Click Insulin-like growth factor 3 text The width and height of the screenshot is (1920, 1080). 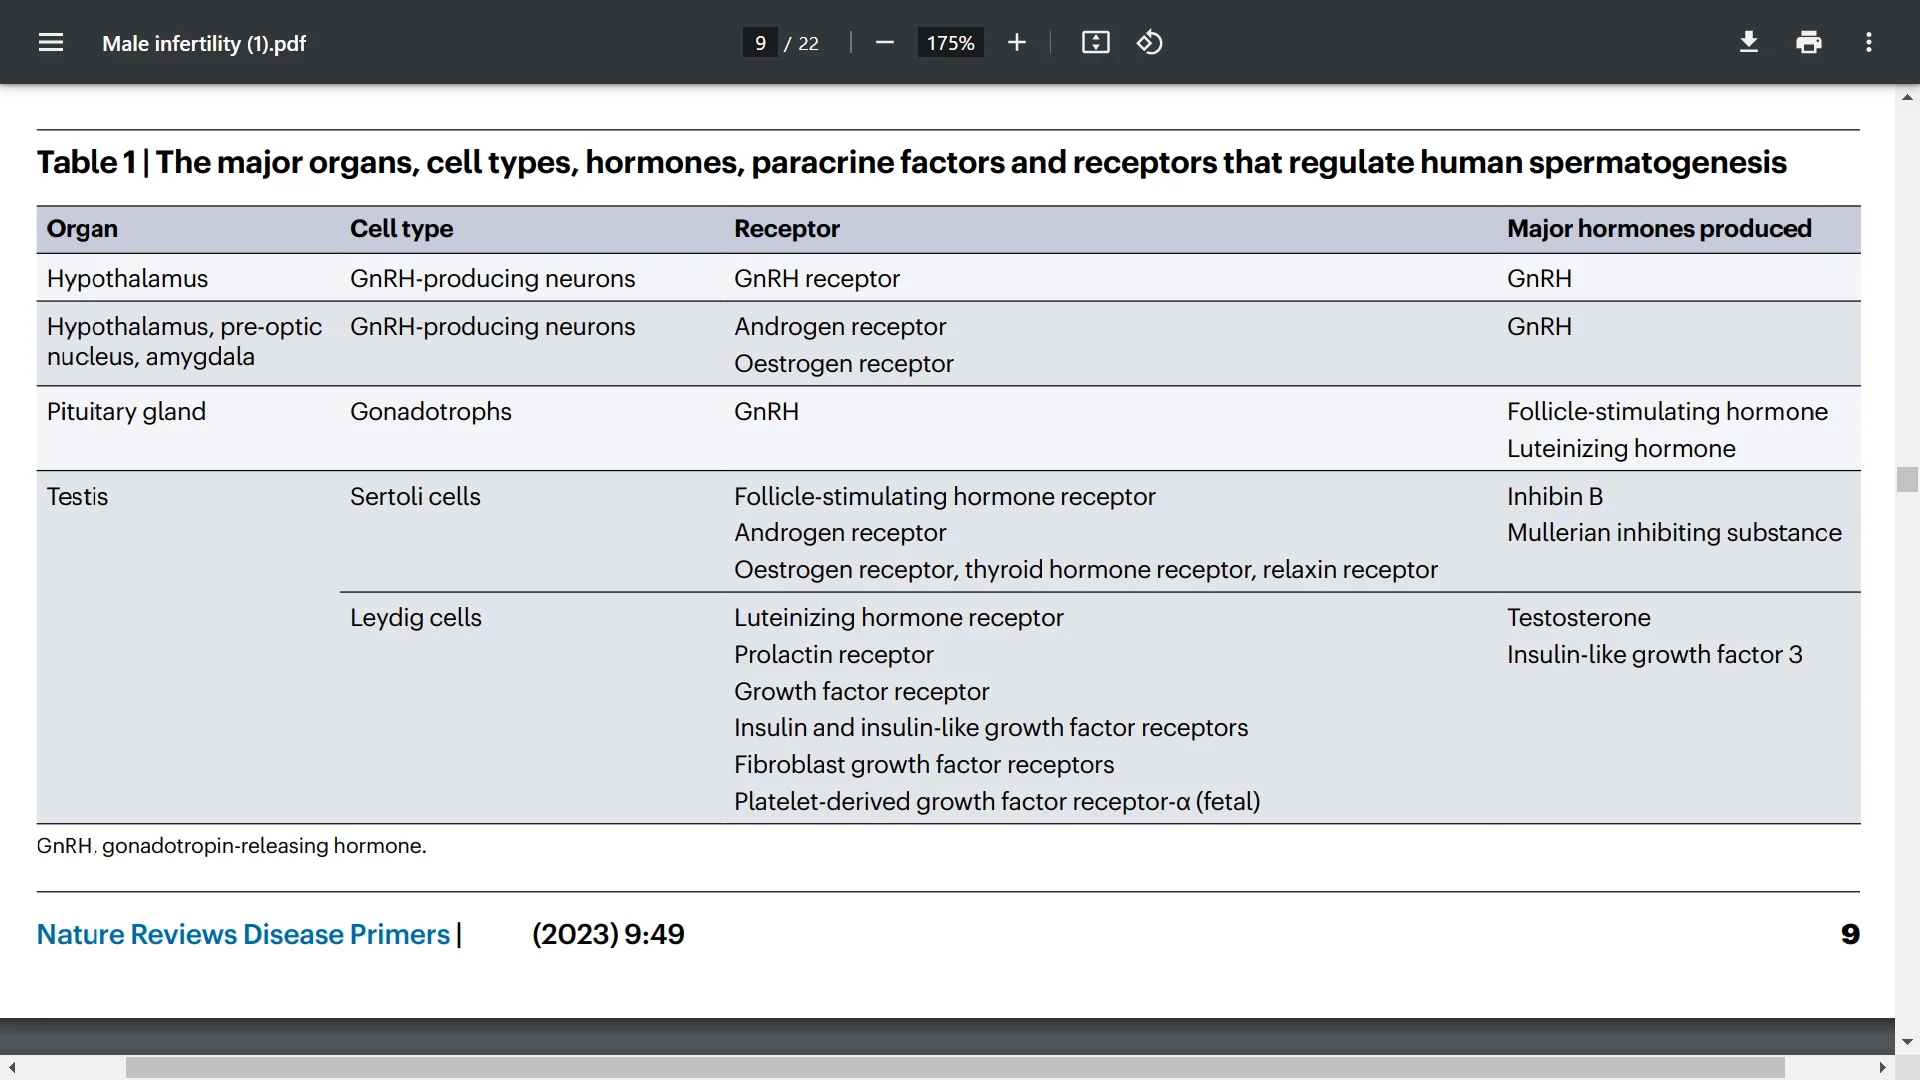pyautogui.click(x=1654, y=655)
